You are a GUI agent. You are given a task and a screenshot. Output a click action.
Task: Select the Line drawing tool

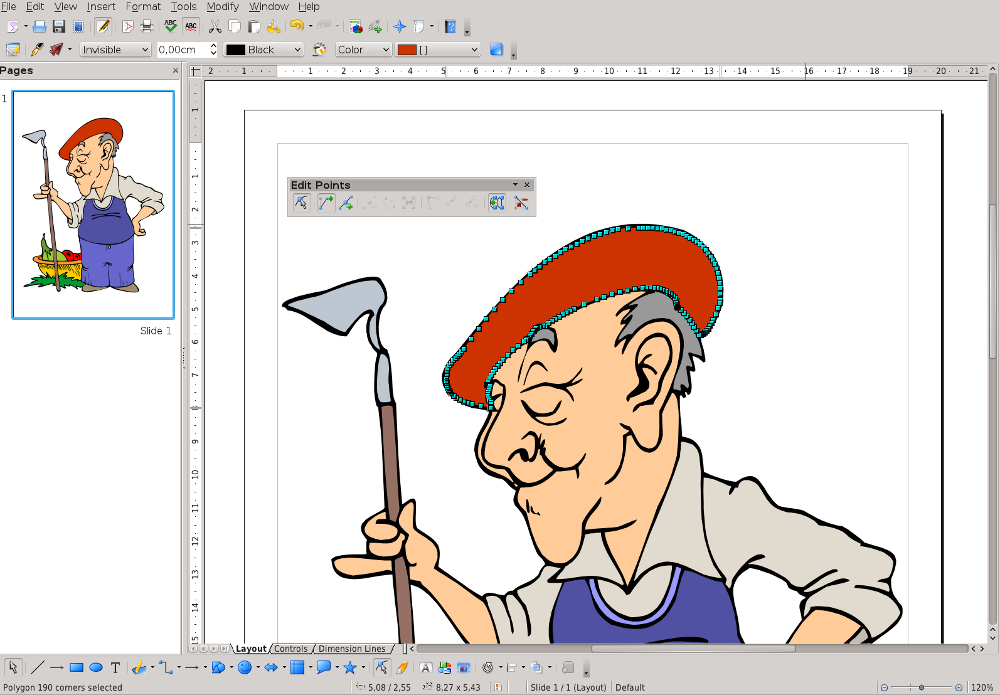pyautogui.click(x=37, y=668)
